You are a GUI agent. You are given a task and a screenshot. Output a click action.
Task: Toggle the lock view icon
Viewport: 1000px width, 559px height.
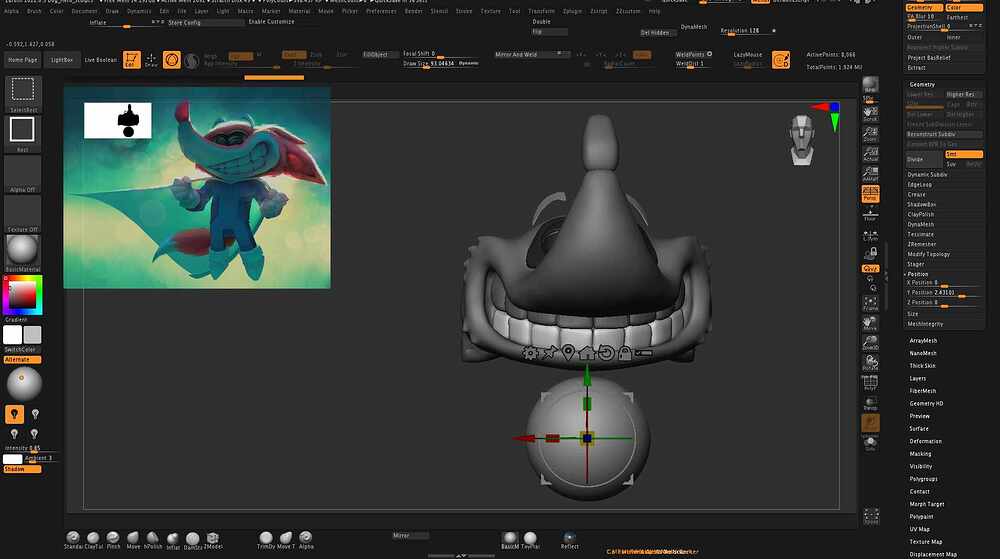click(x=870, y=254)
